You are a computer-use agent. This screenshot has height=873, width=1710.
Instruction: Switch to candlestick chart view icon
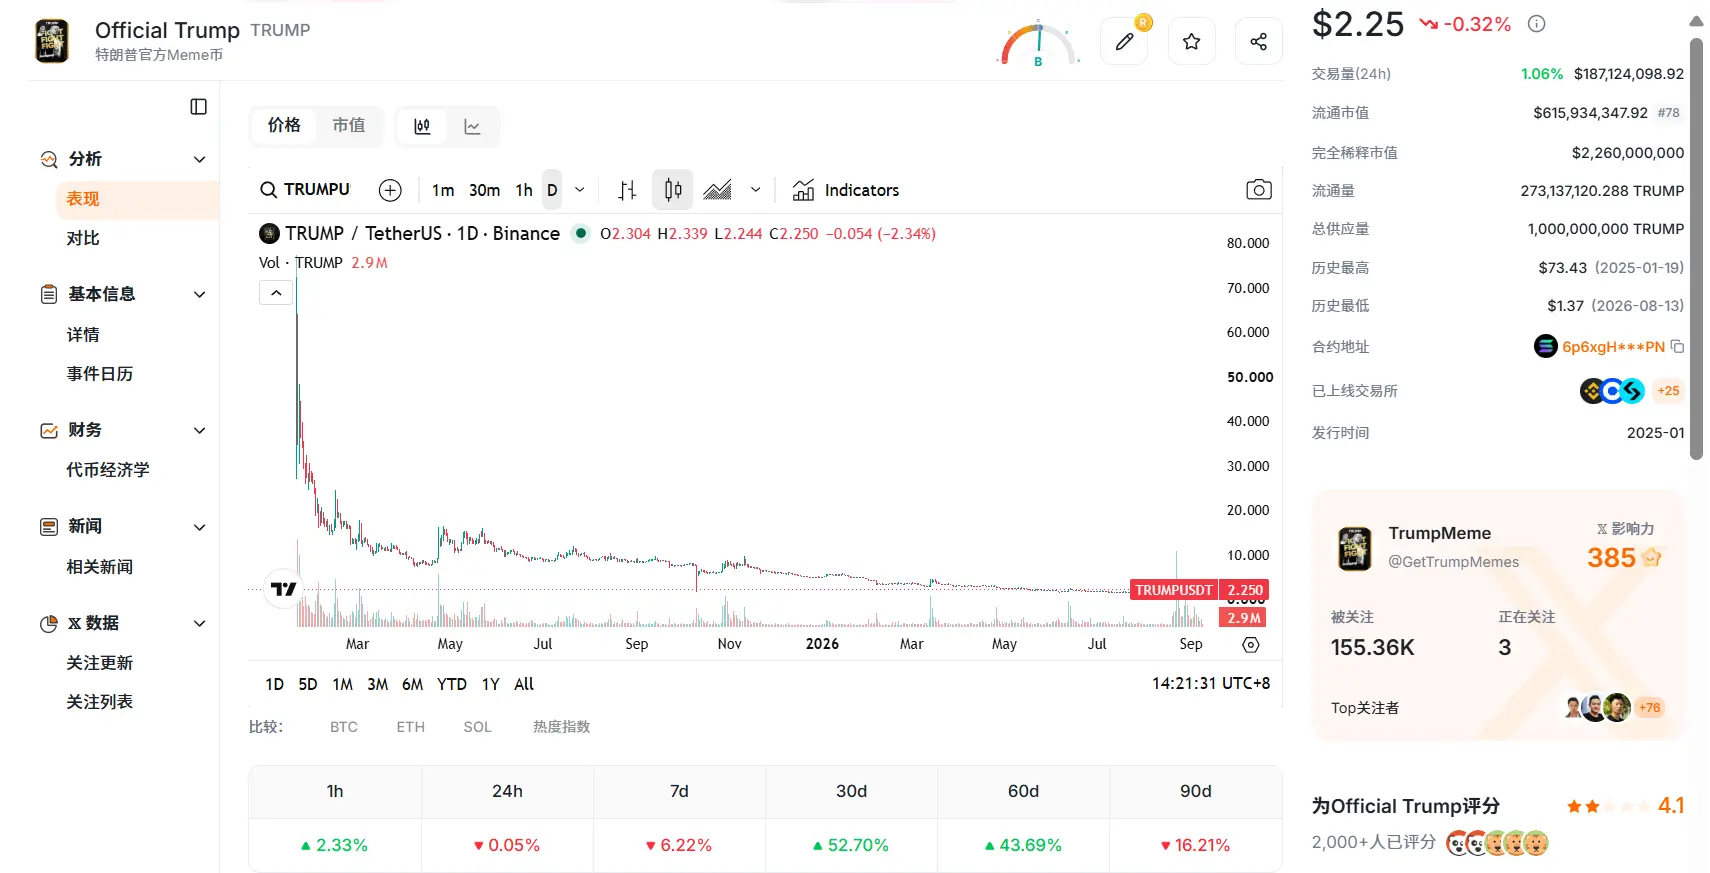coord(422,126)
